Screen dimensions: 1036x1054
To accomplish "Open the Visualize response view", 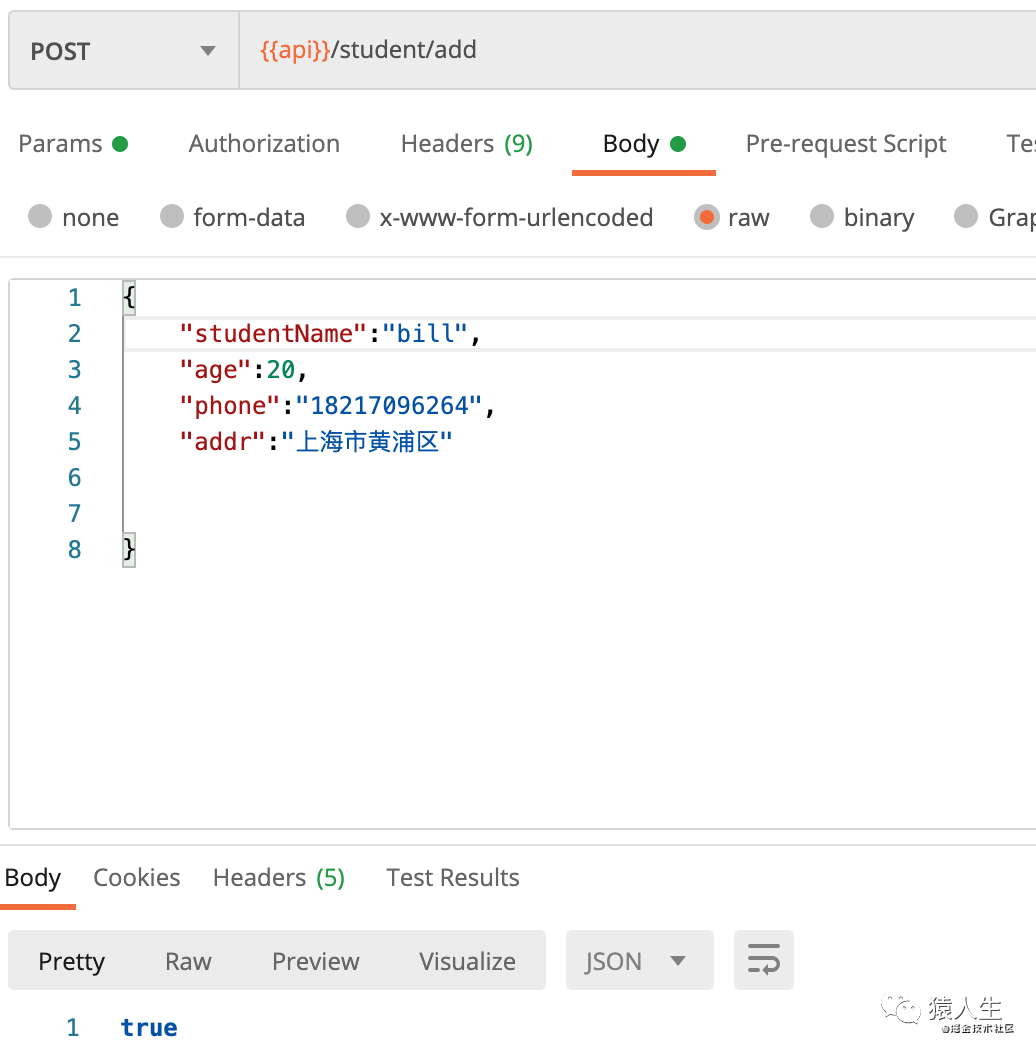I will click(x=467, y=961).
